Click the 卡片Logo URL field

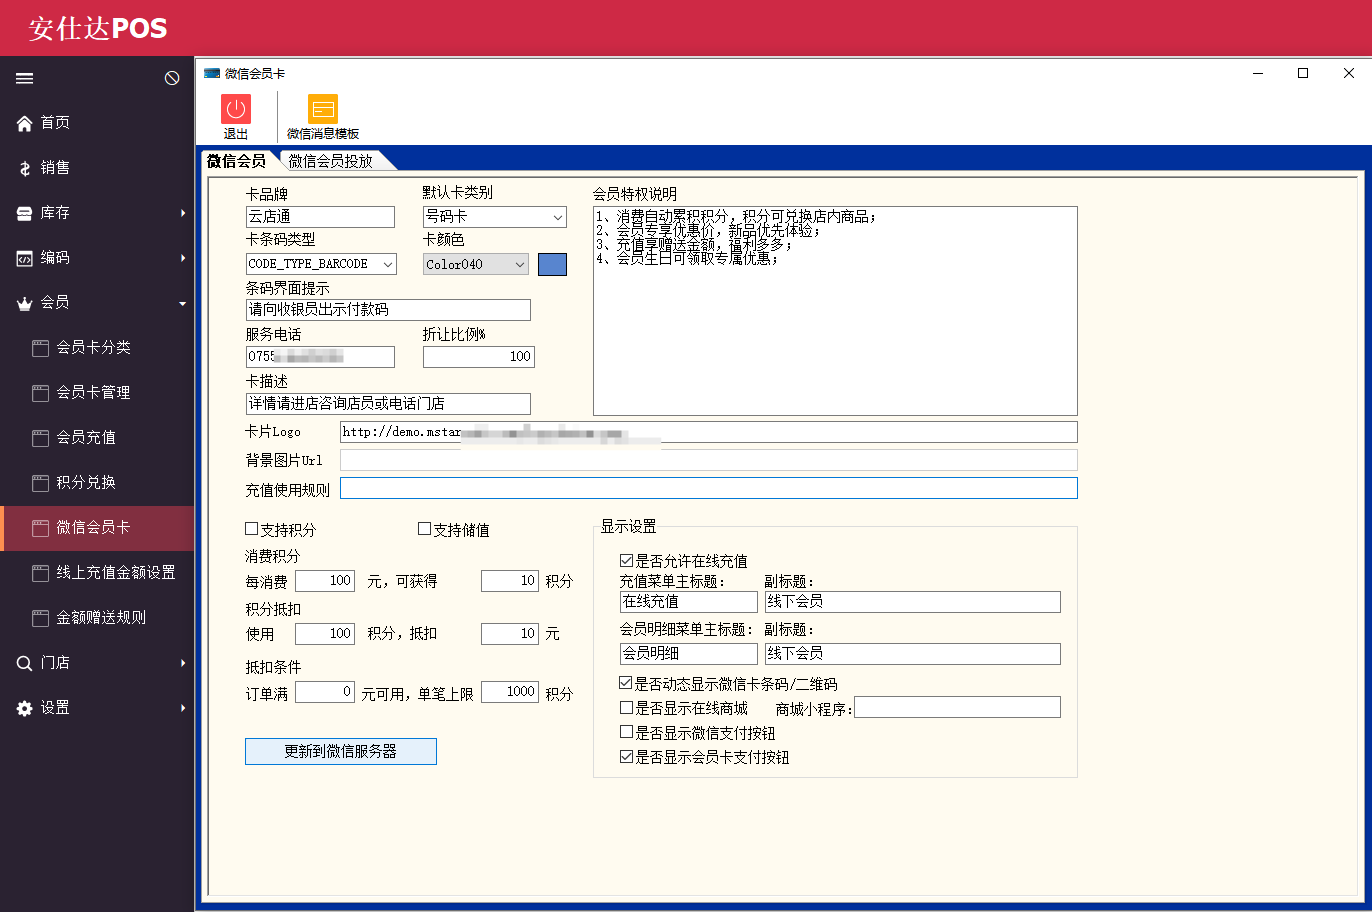709,432
